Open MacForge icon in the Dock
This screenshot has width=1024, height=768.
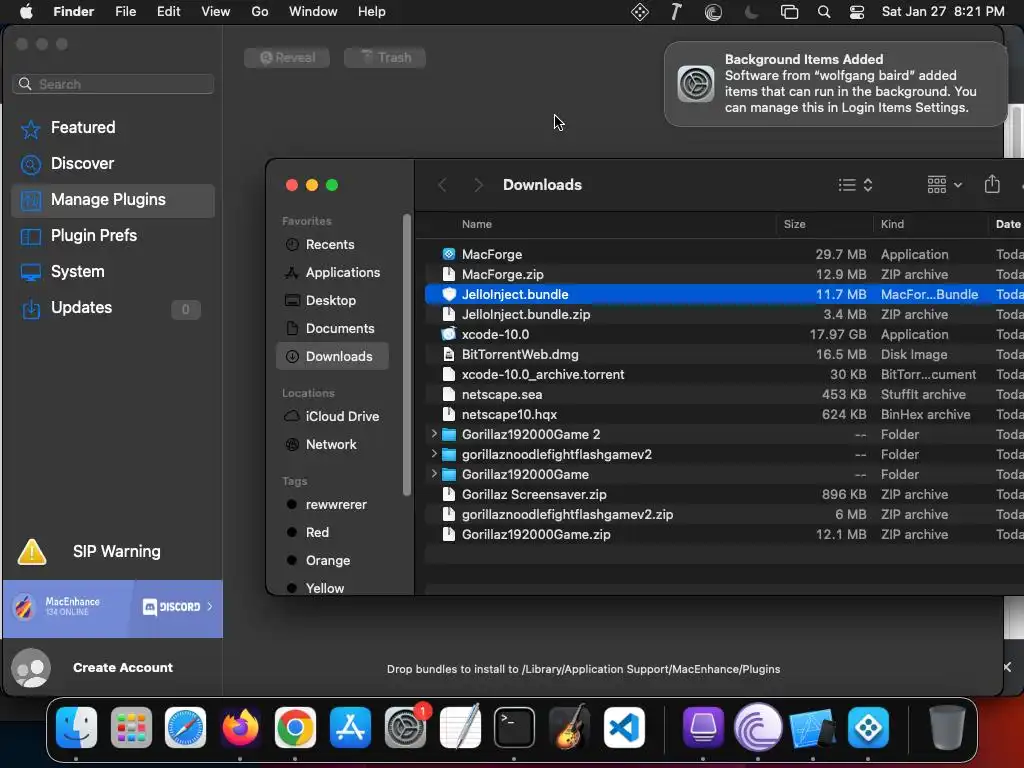click(x=869, y=728)
